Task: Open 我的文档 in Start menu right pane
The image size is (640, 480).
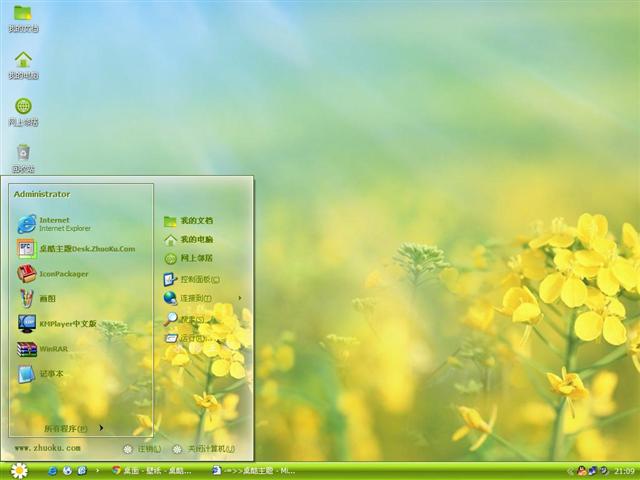Action: pos(188,221)
